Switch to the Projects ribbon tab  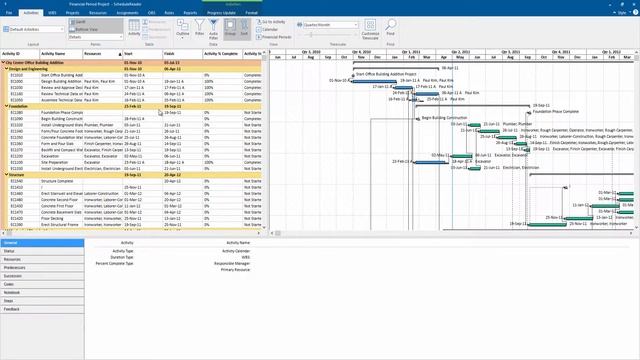point(72,13)
